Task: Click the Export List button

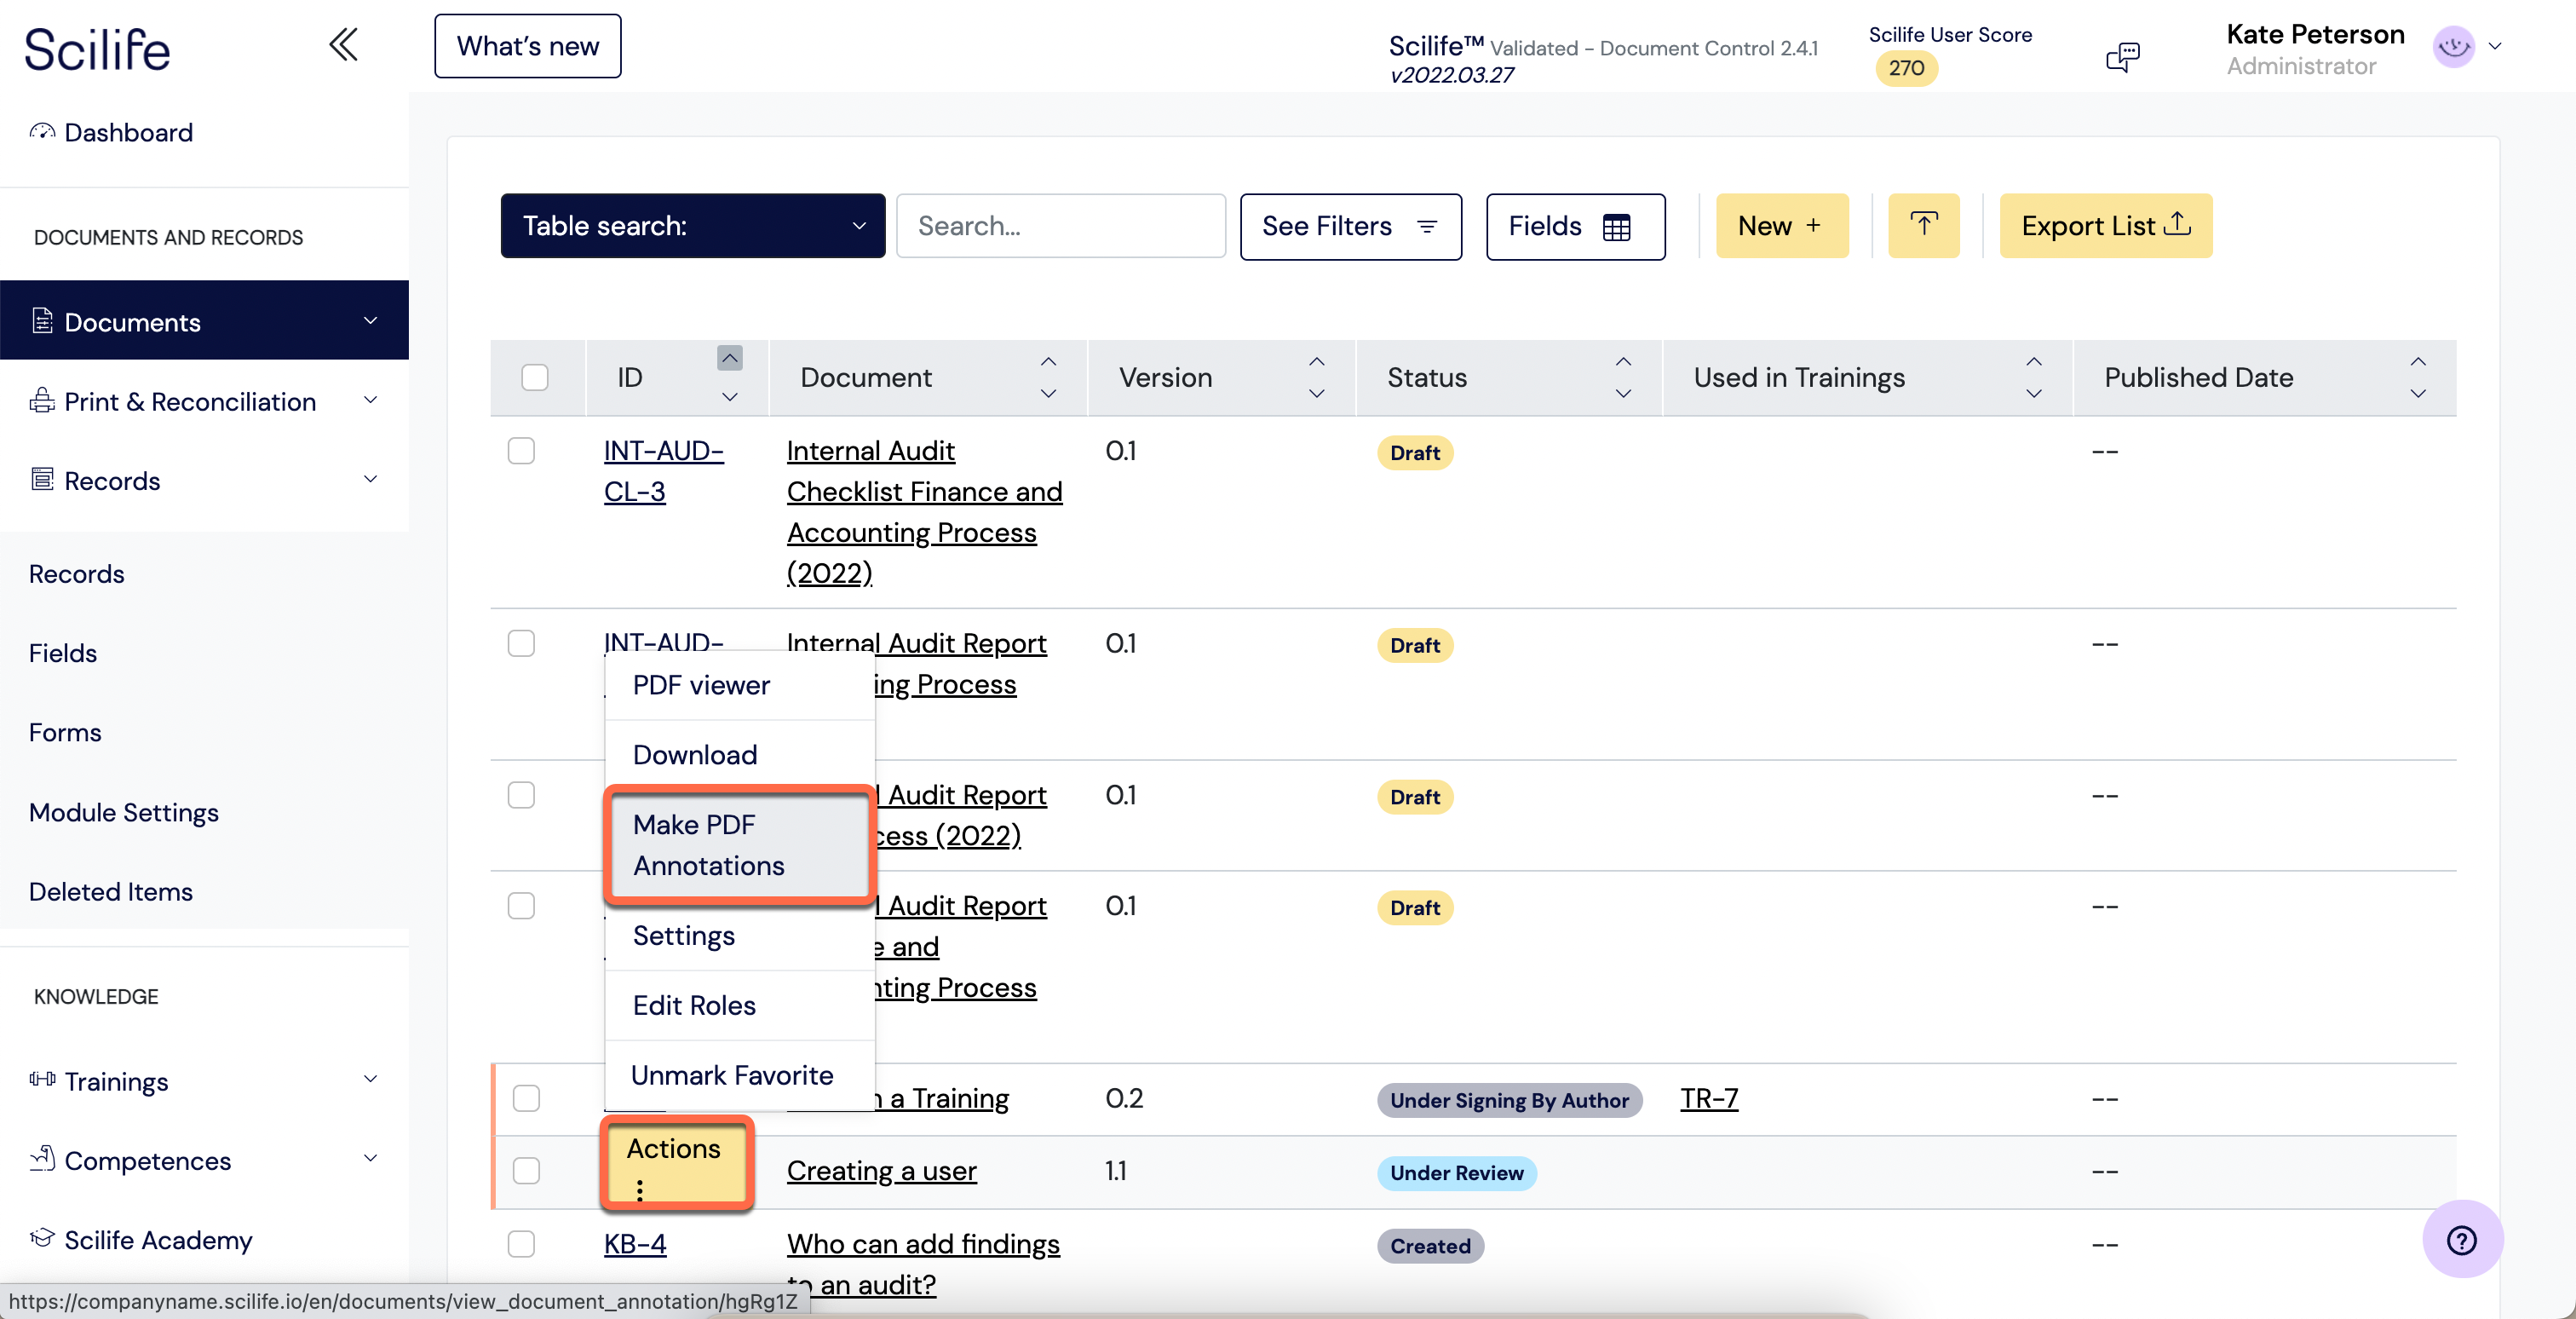Action: click(2105, 226)
